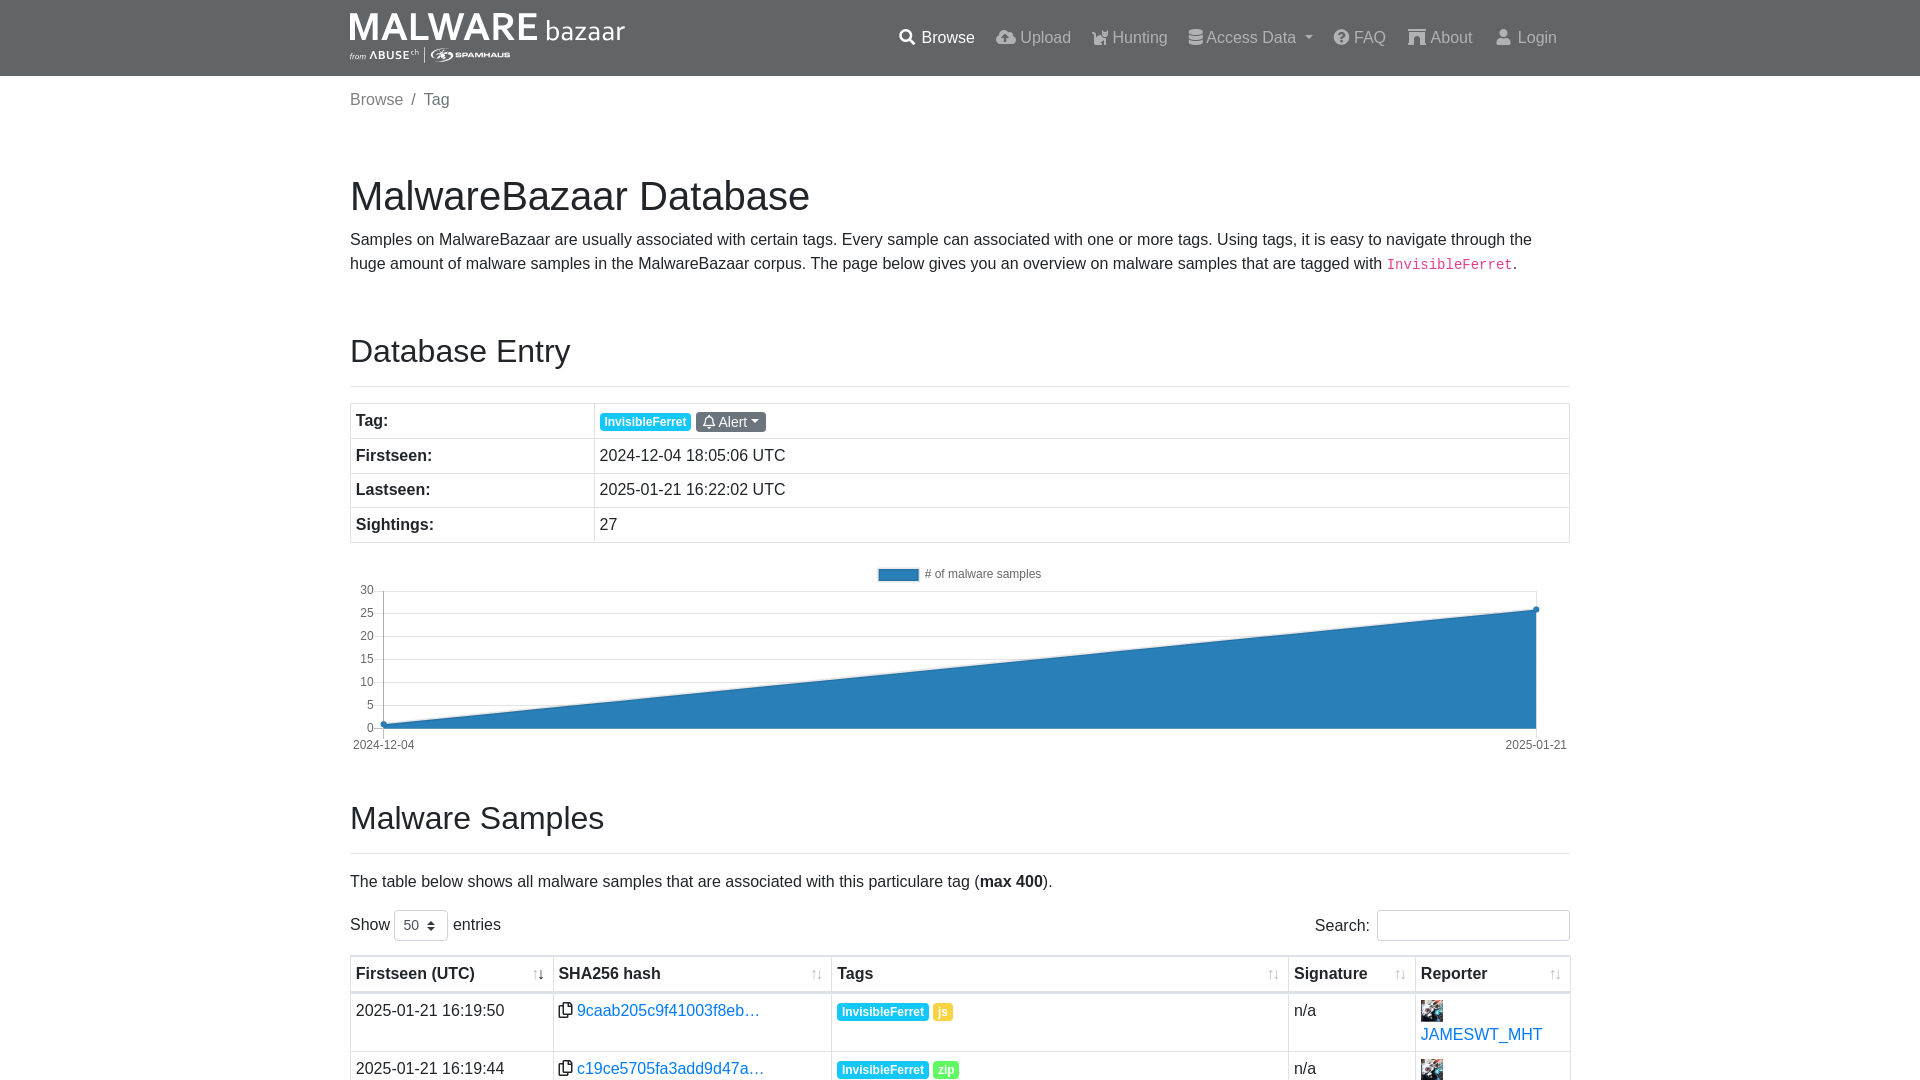Click the Browse breadcrumb link
Screen dimensions: 1920x1080
click(376, 99)
